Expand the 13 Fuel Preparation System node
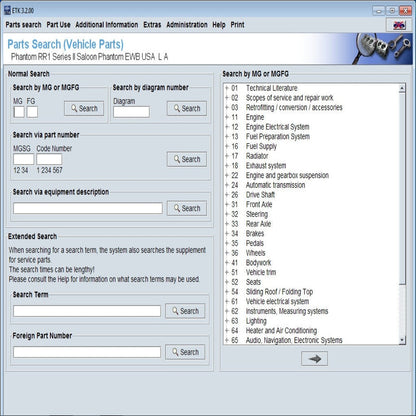This screenshot has height=416, width=416. click(227, 136)
